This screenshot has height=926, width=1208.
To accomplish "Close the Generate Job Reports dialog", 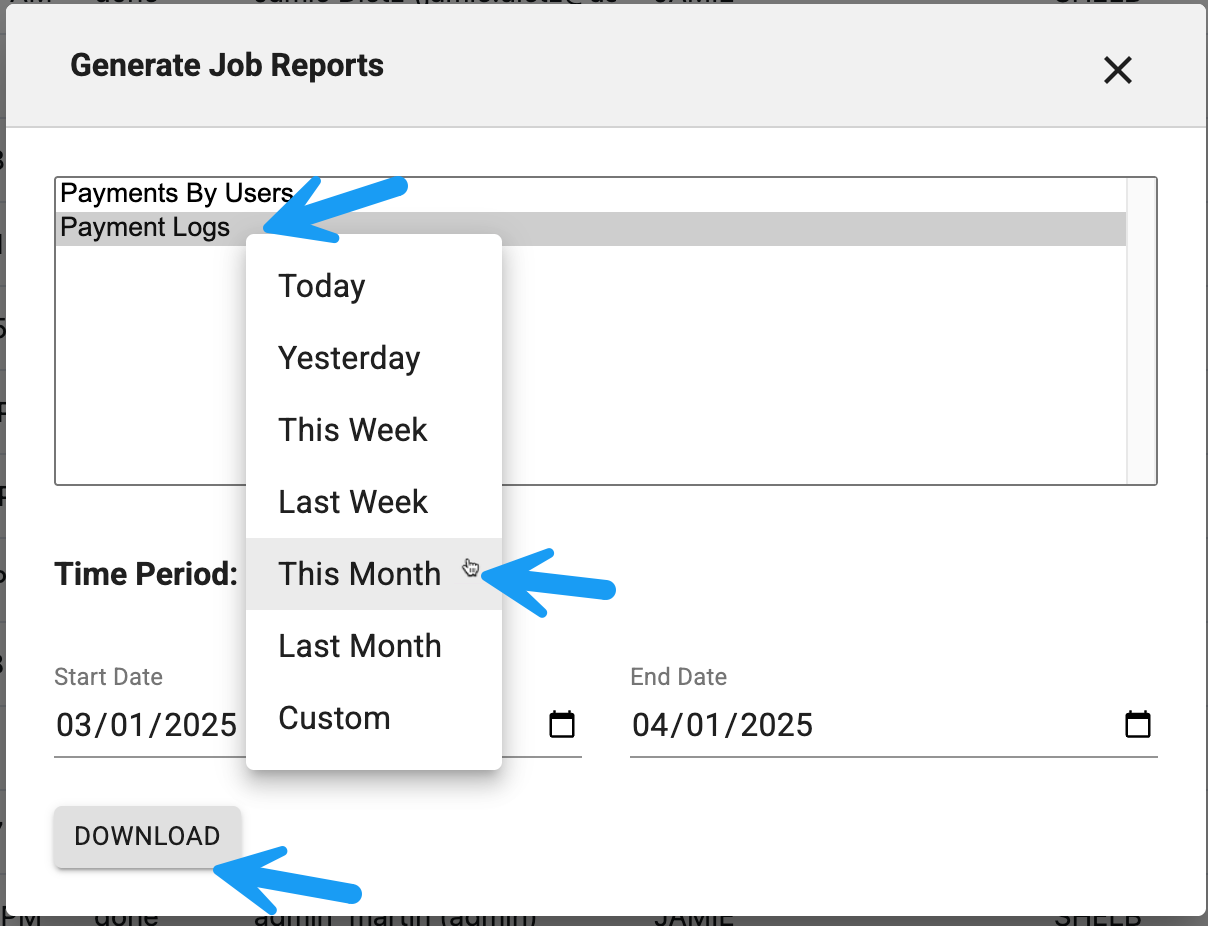I will click(1117, 70).
